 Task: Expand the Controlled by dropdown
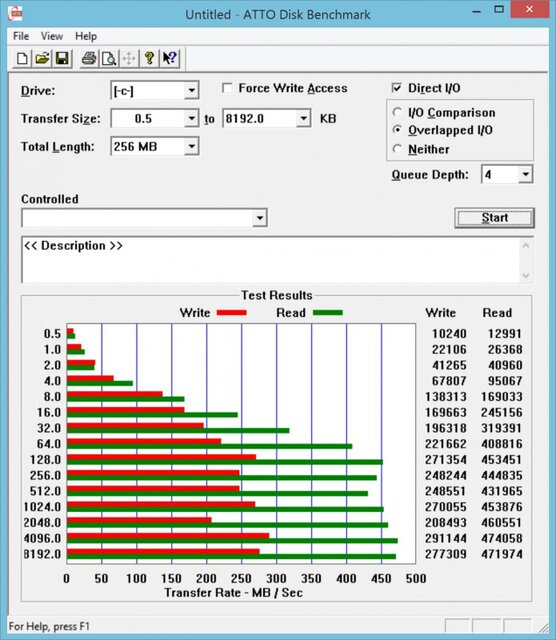(259, 218)
